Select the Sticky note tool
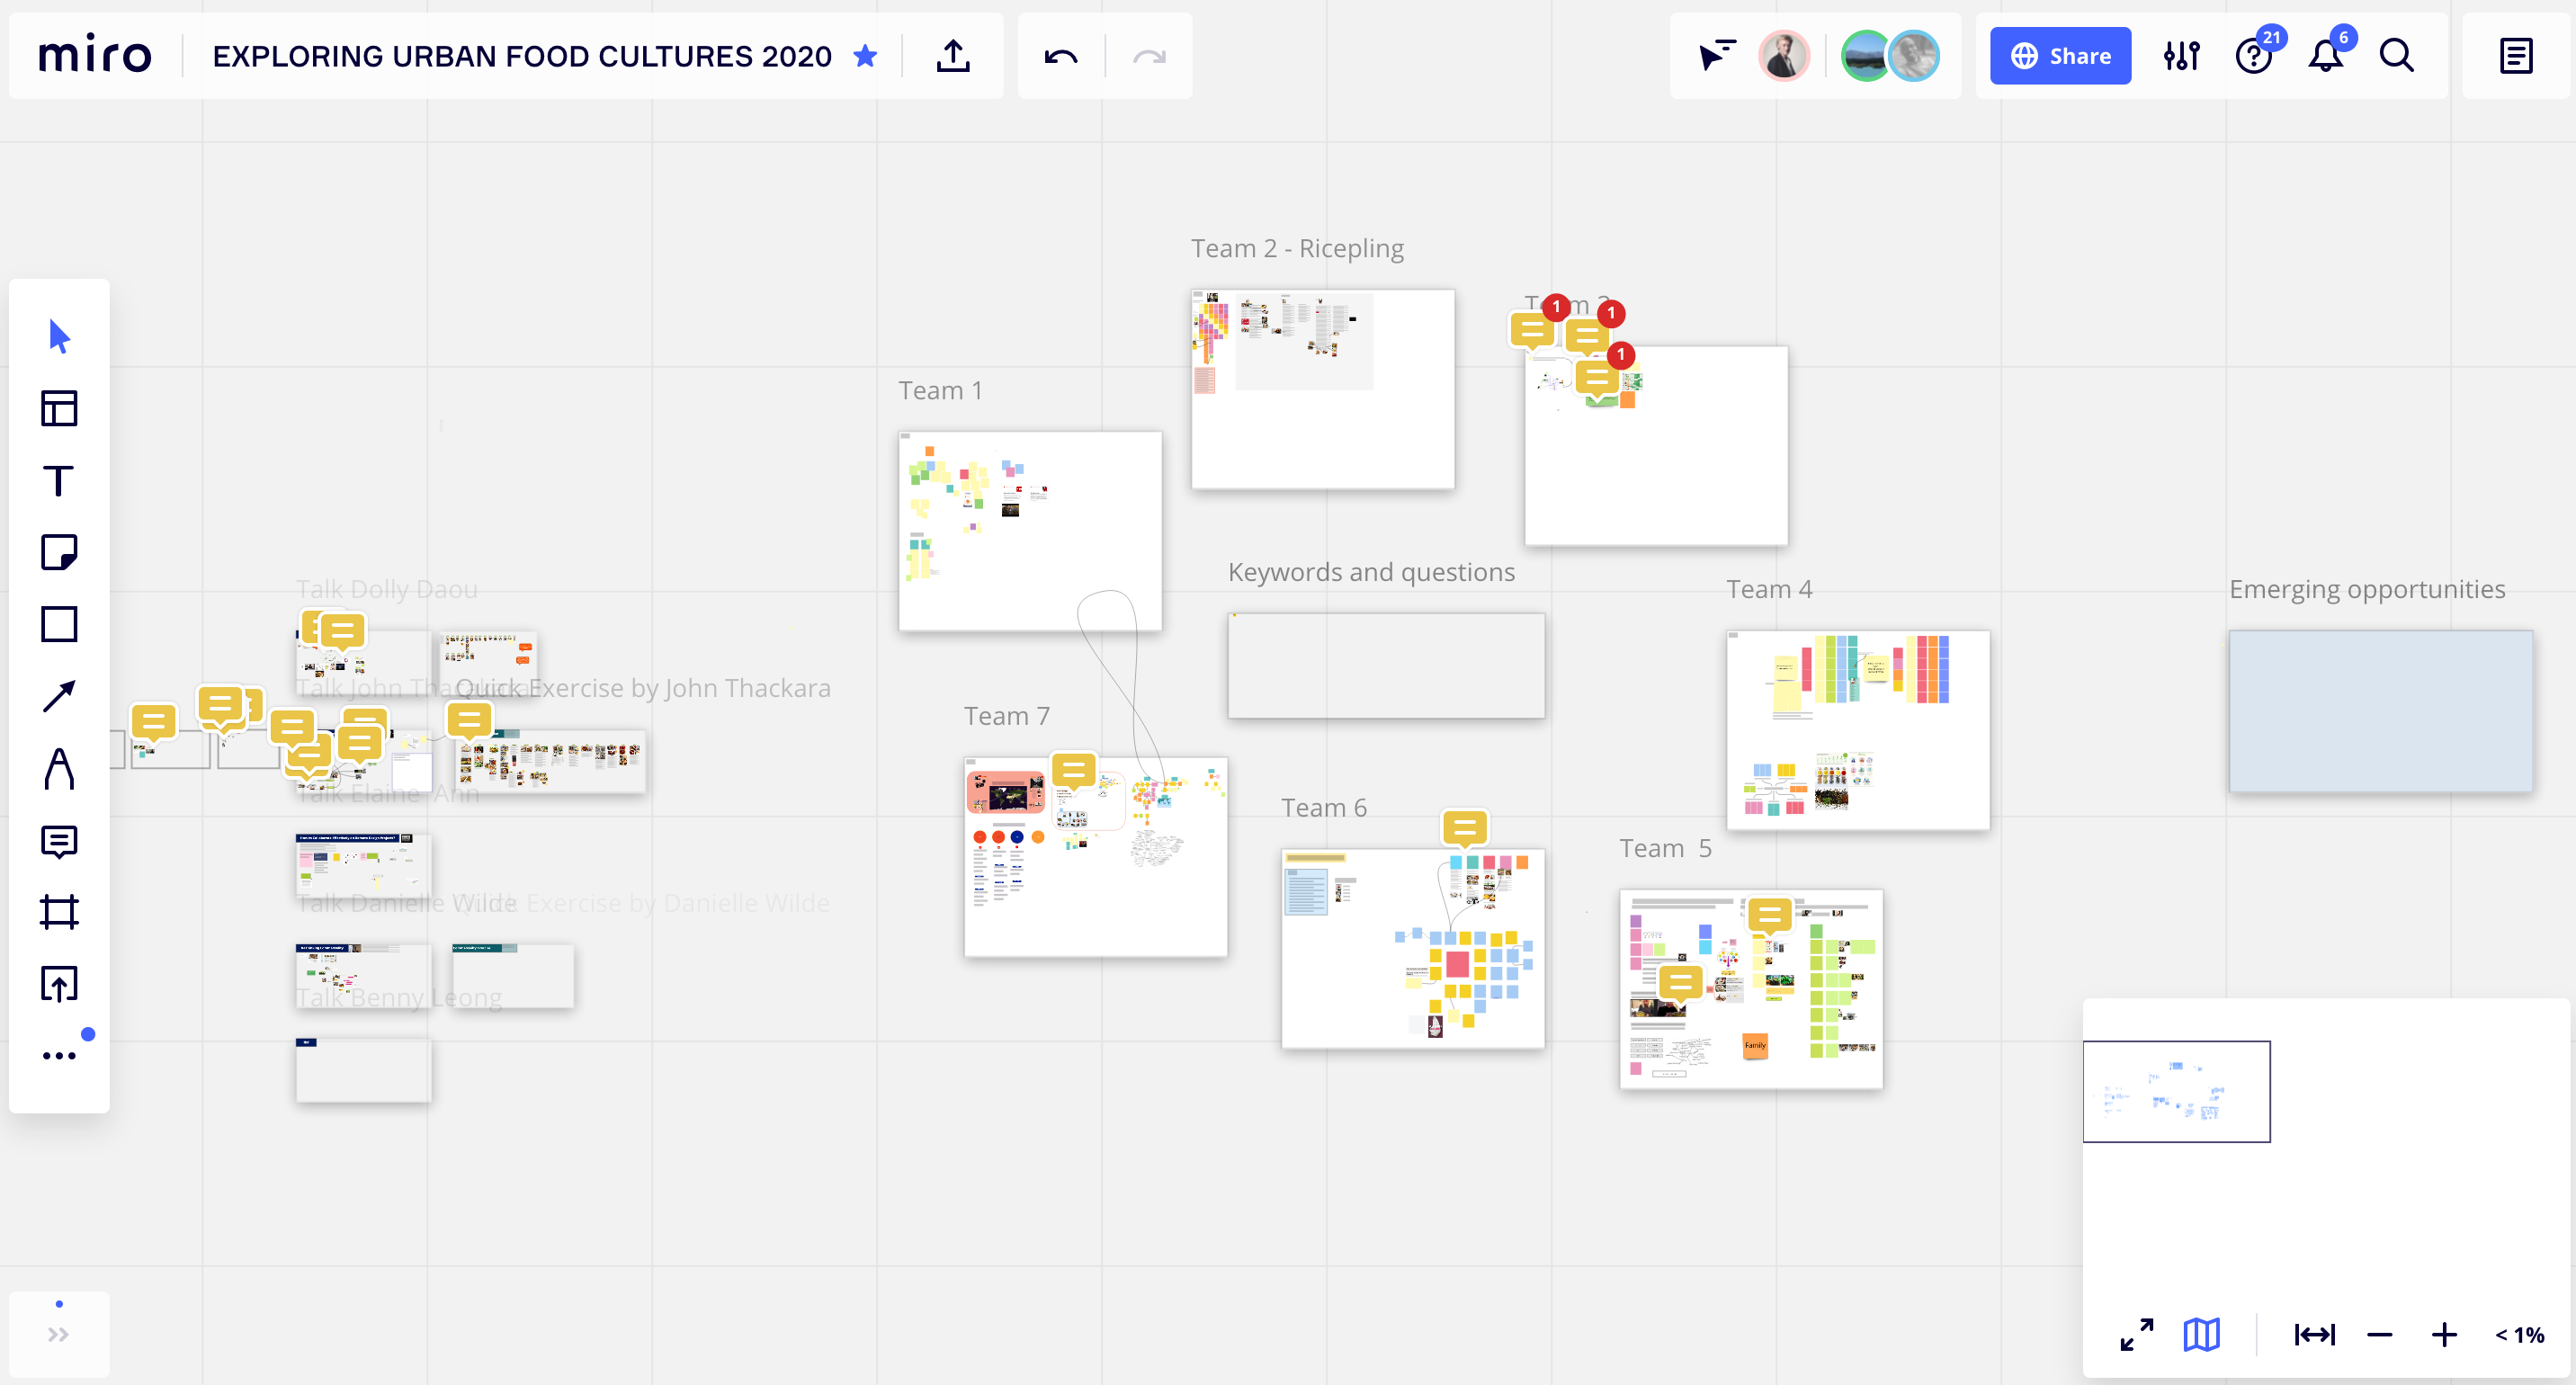The height and width of the screenshot is (1385, 2576). 59,552
